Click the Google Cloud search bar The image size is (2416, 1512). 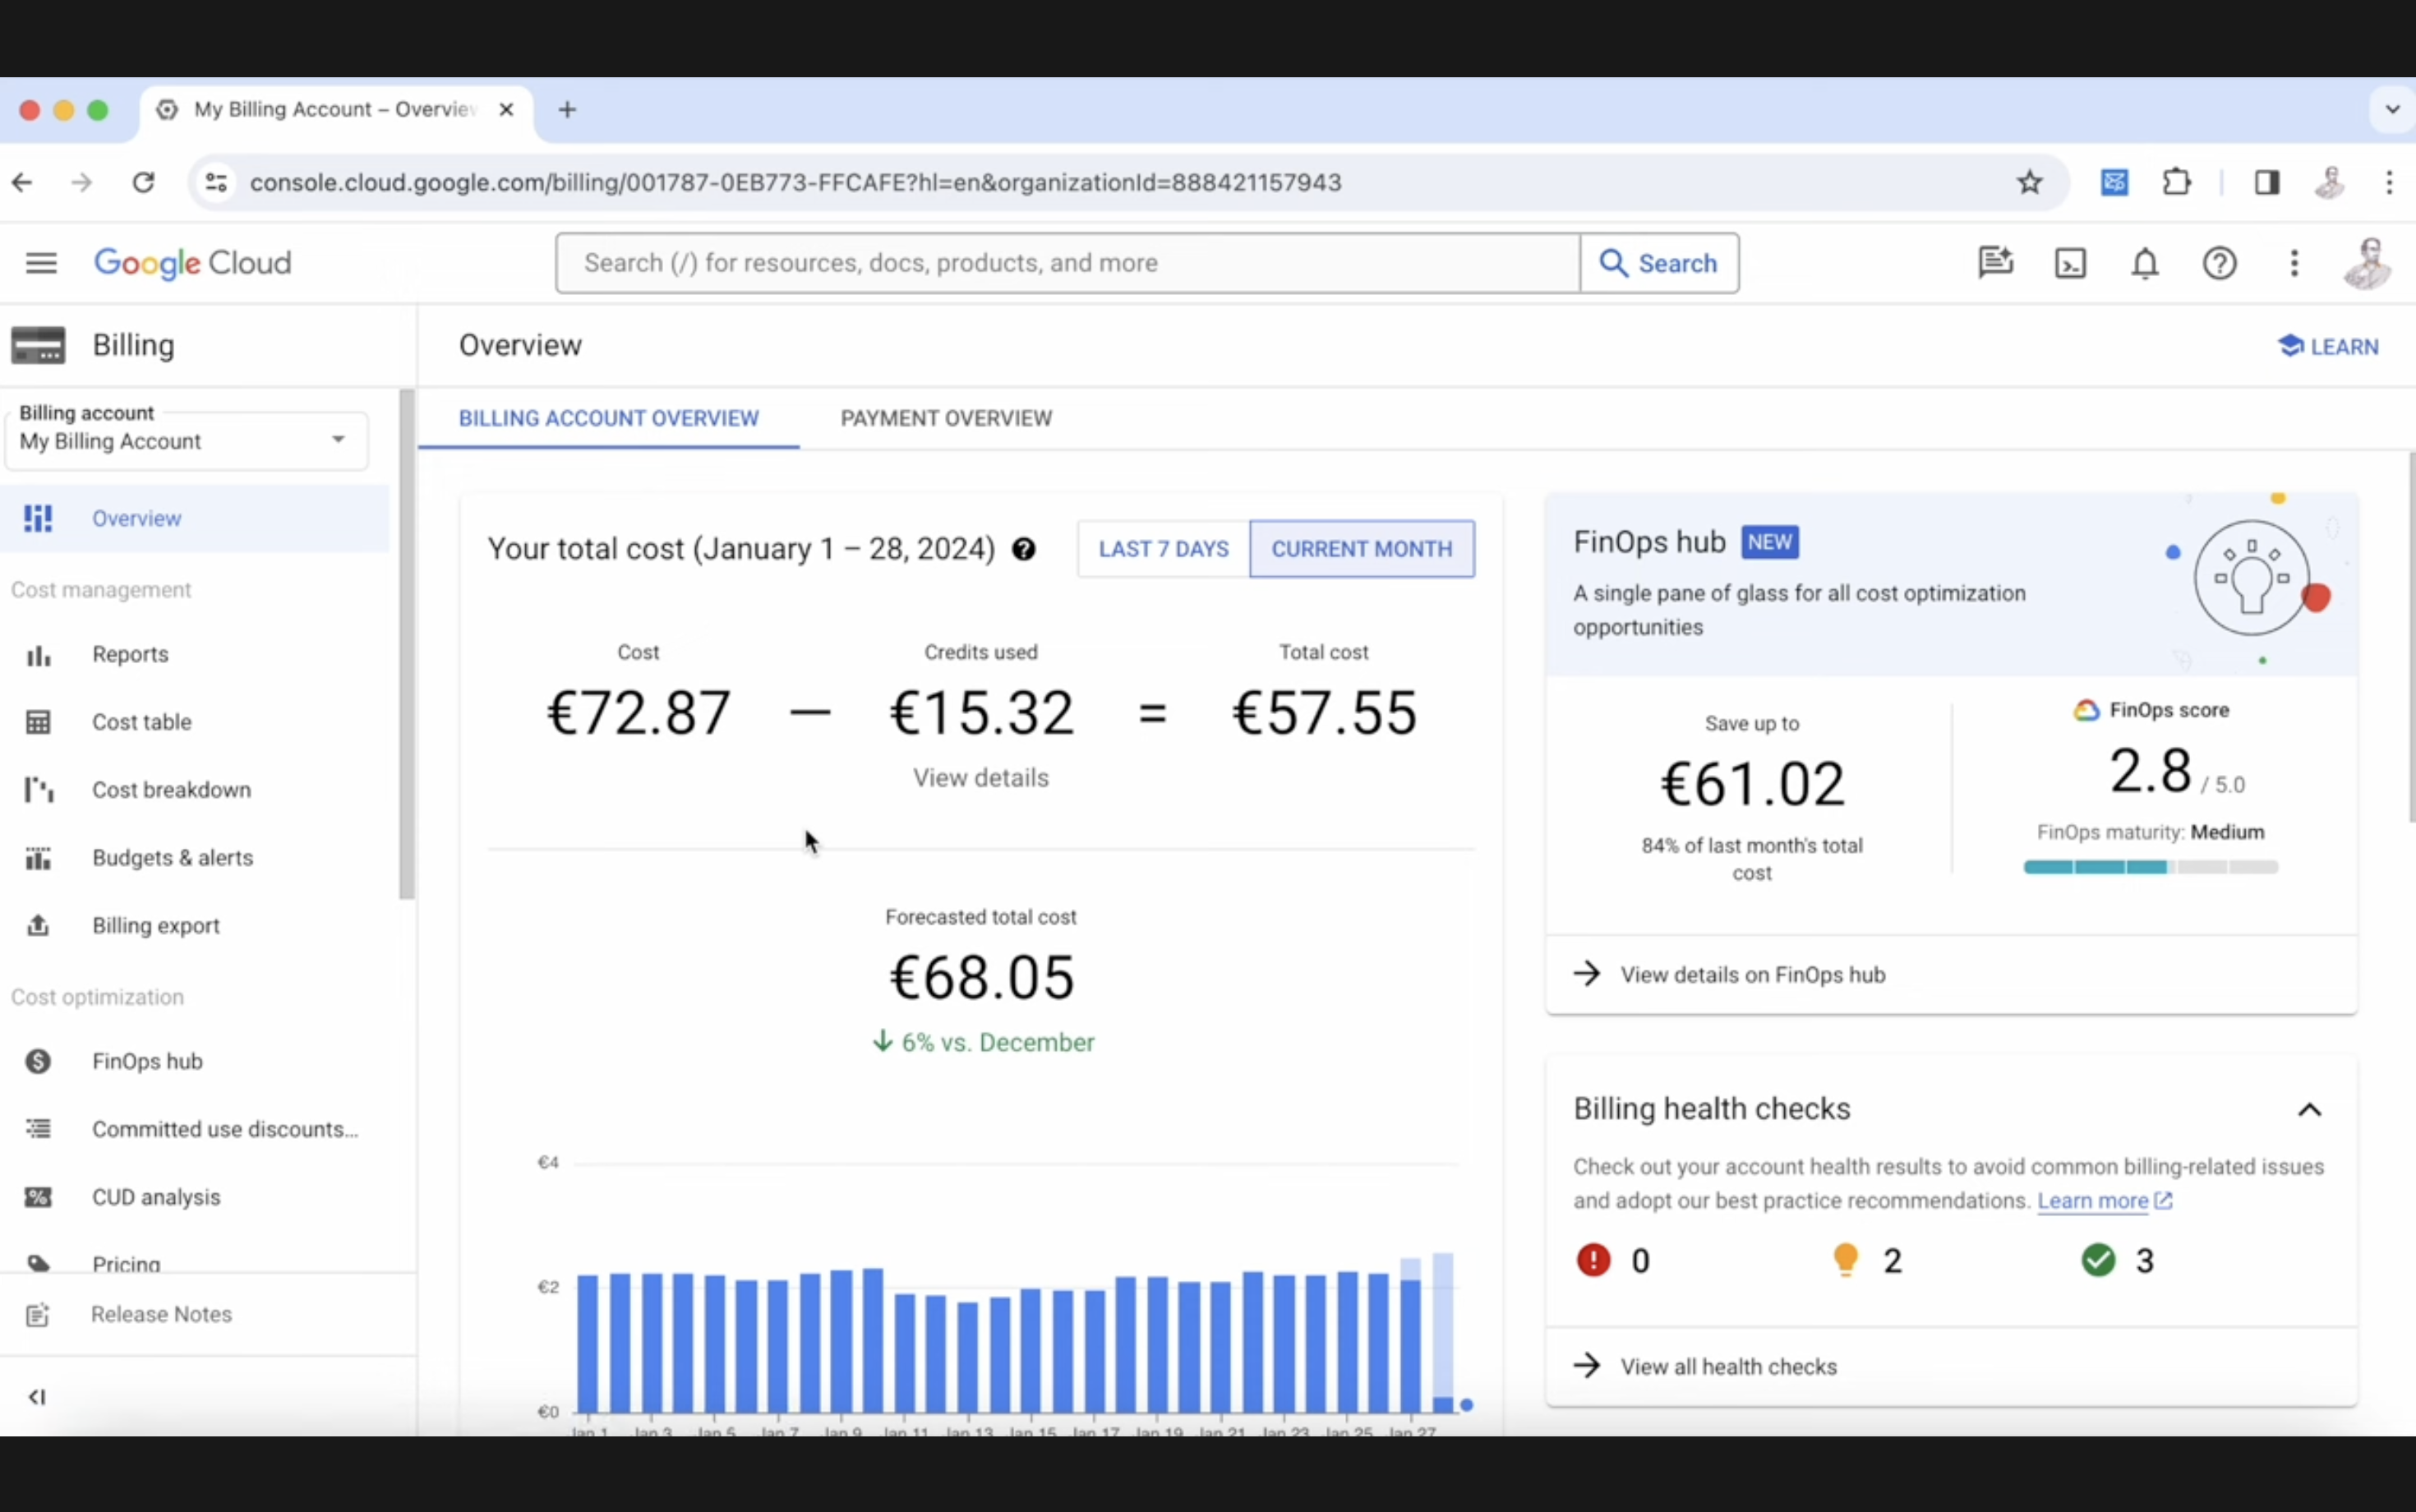click(1069, 261)
